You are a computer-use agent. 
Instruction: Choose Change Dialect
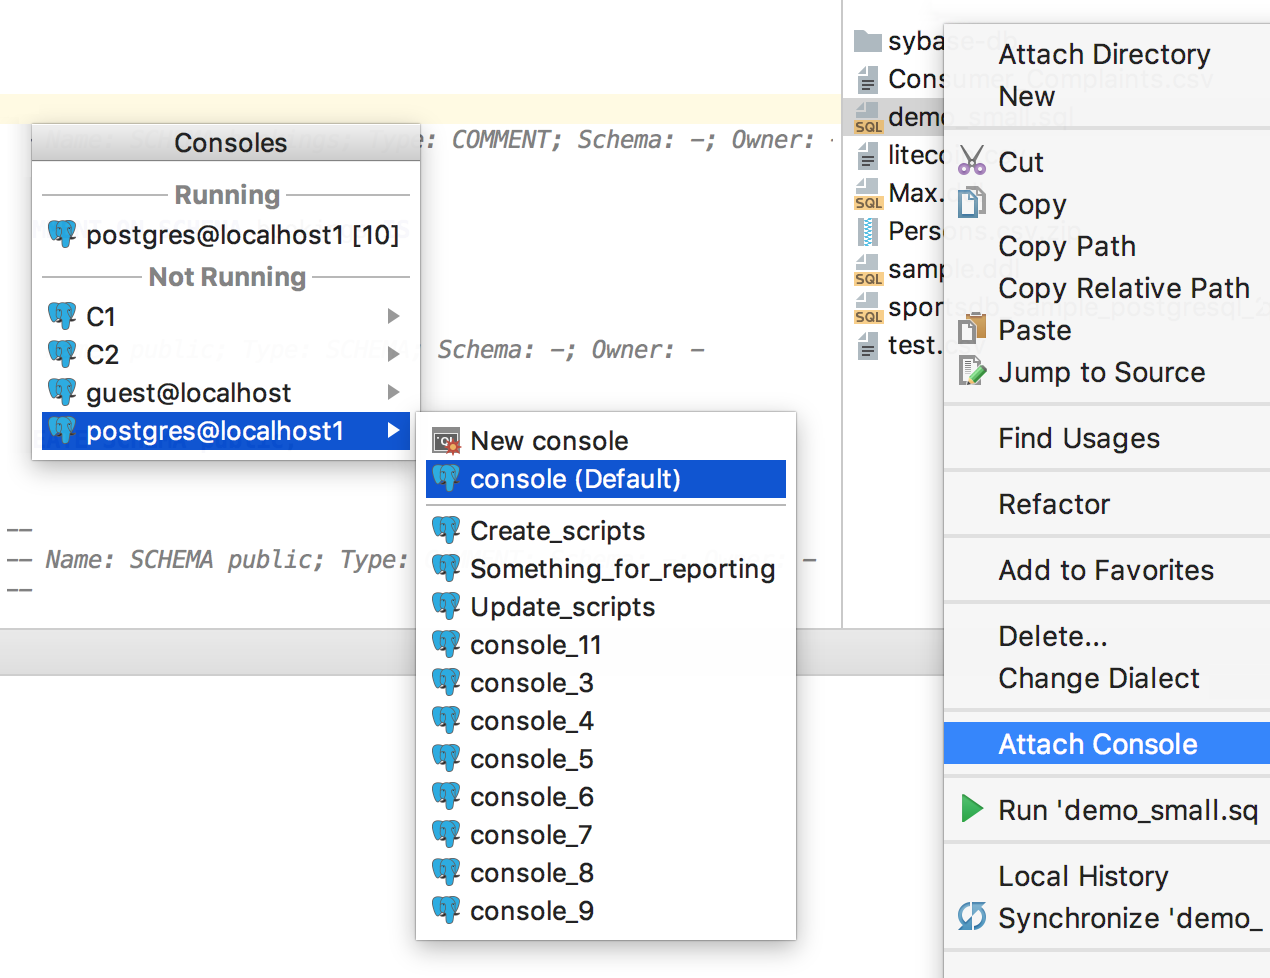pyautogui.click(x=1107, y=678)
